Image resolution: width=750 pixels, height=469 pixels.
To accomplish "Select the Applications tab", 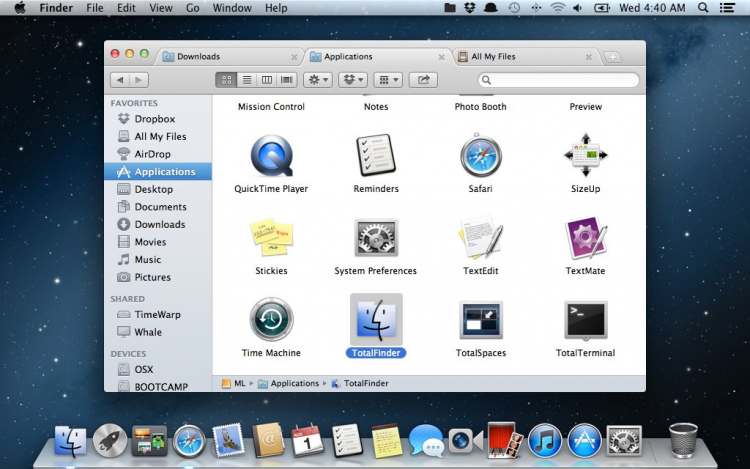I will [378, 56].
